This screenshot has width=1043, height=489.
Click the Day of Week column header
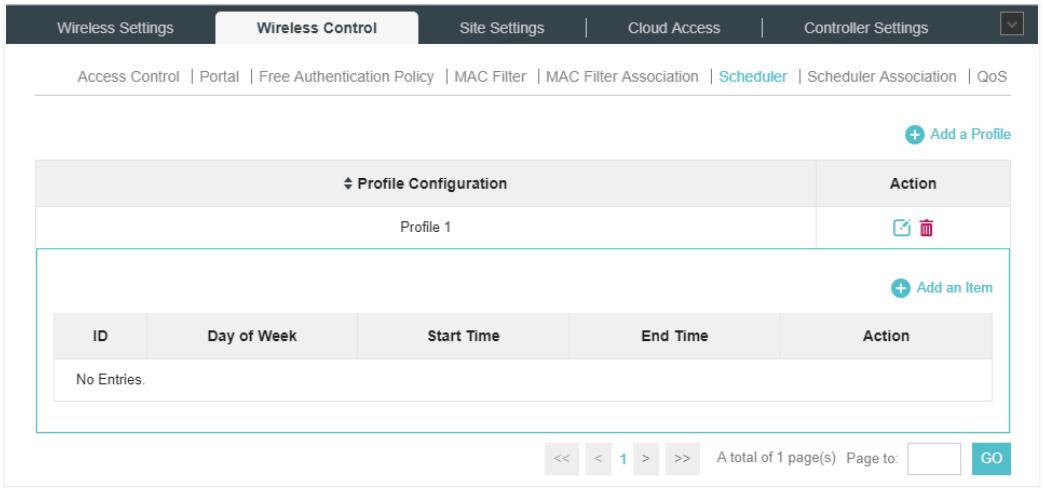[252, 337]
